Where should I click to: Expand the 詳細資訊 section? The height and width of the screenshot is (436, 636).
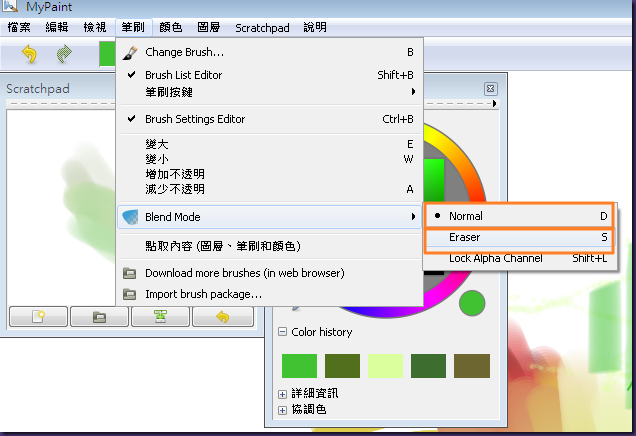[x=282, y=394]
